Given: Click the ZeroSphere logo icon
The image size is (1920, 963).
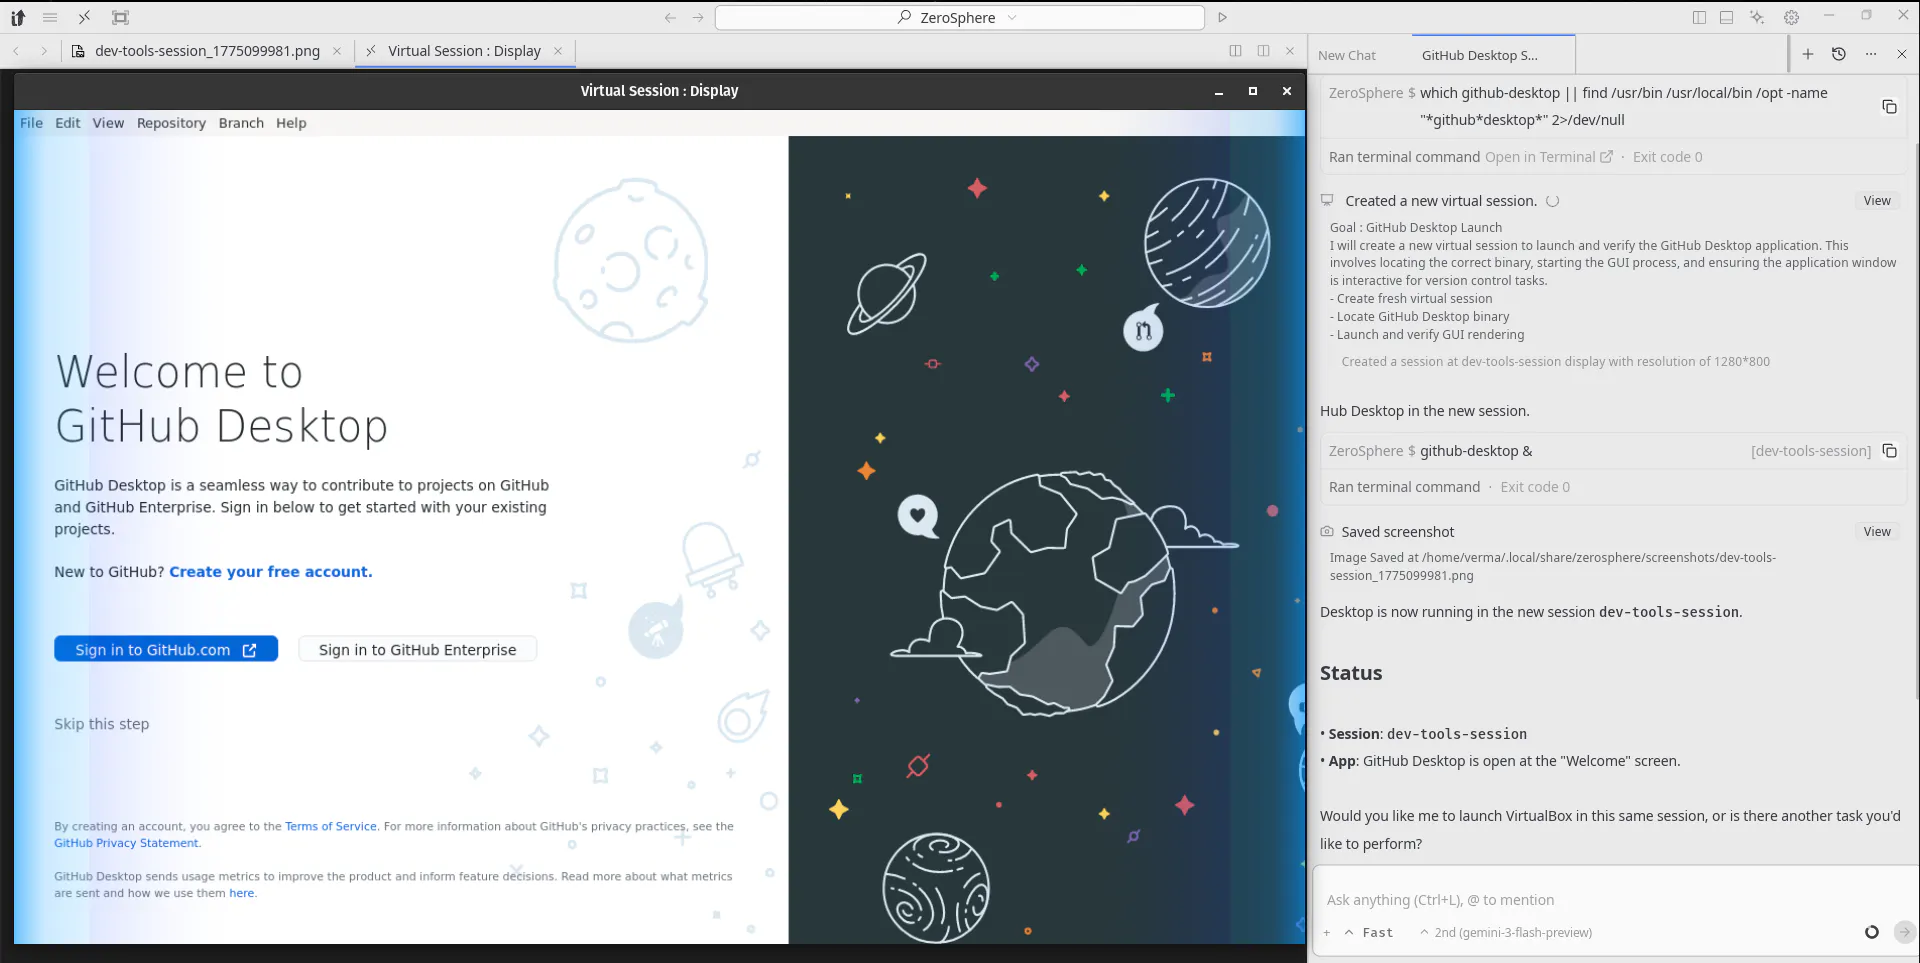Looking at the screenshot, I should point(18,17).
